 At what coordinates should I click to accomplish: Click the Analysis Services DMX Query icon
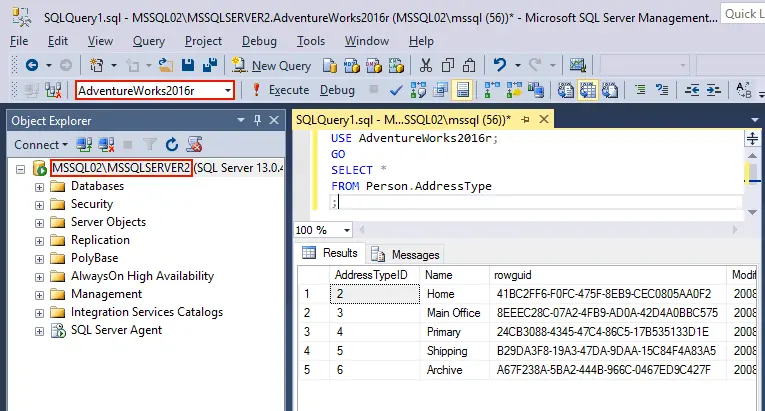tap(374, 65)
